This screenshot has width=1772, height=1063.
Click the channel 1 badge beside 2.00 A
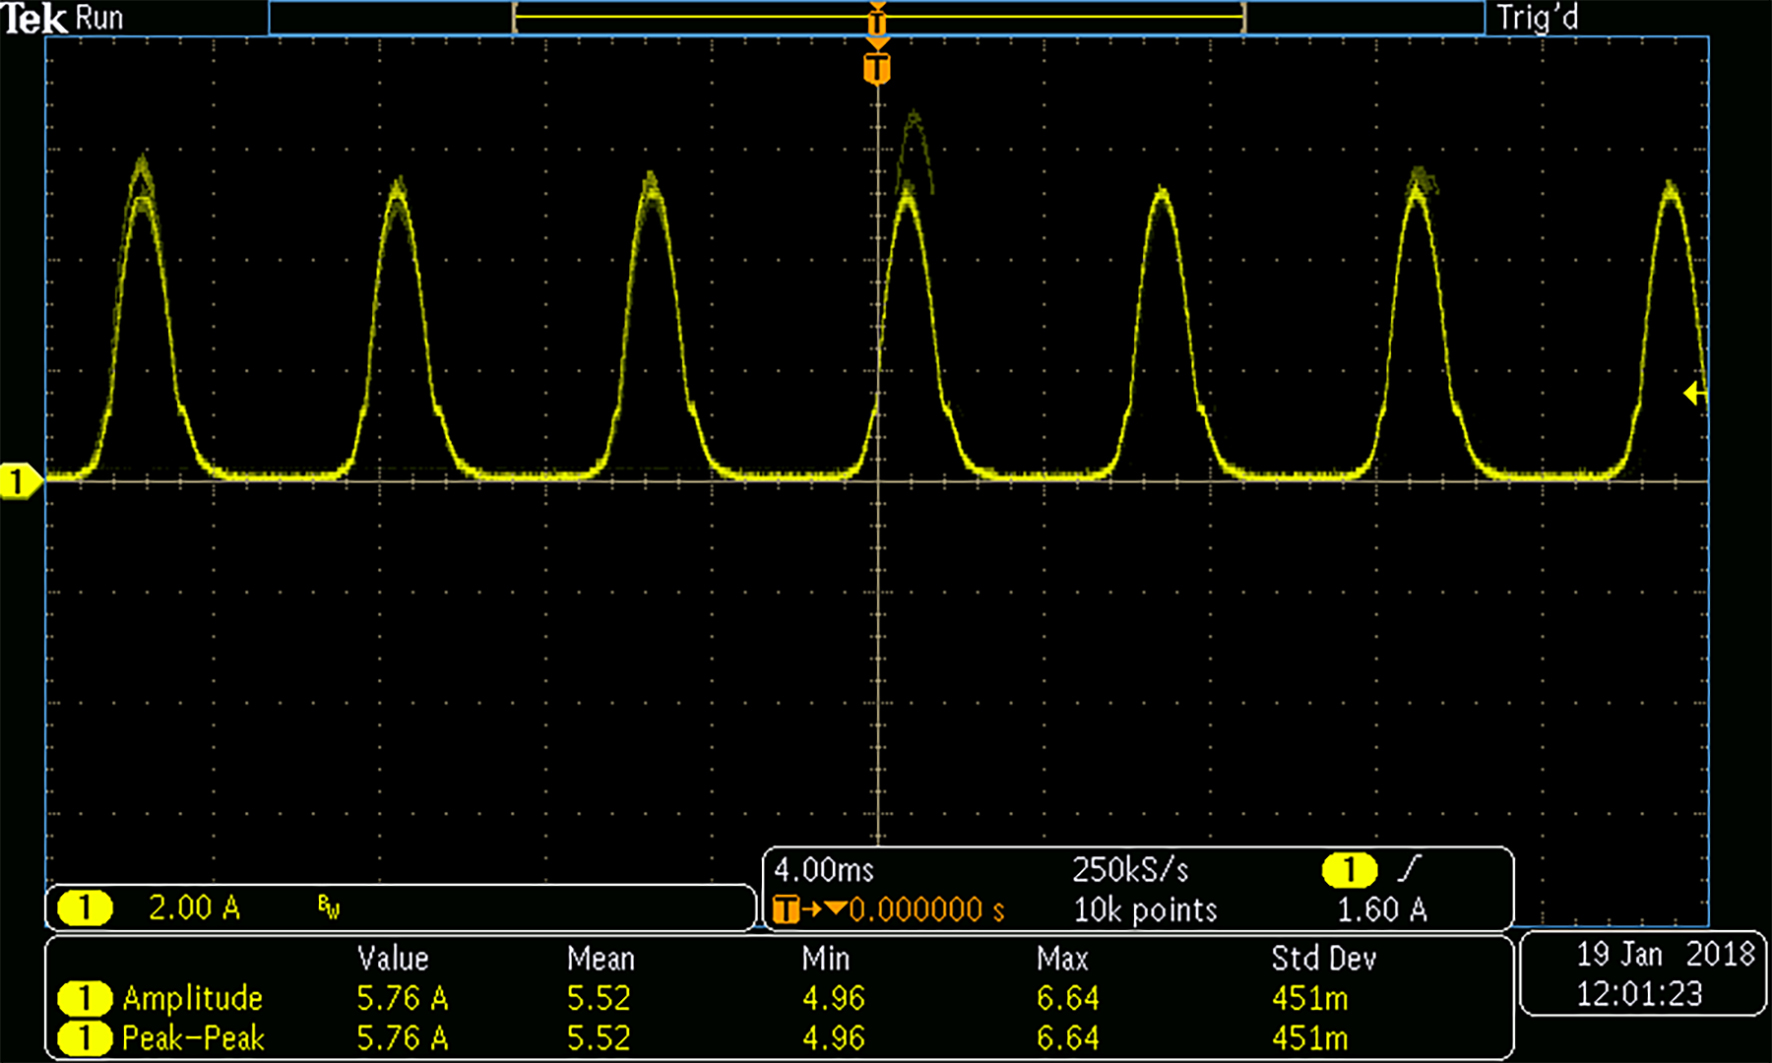point(84,908)
